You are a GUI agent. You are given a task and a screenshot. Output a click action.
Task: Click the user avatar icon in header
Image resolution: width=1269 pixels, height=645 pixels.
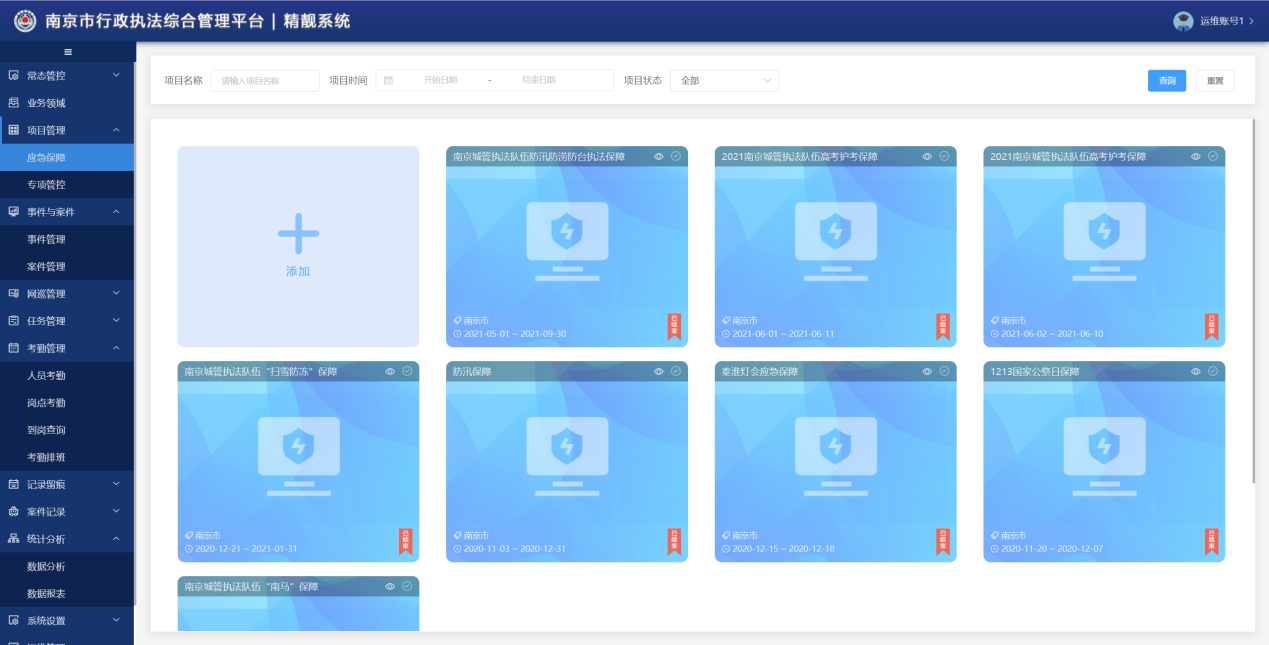1183,21
